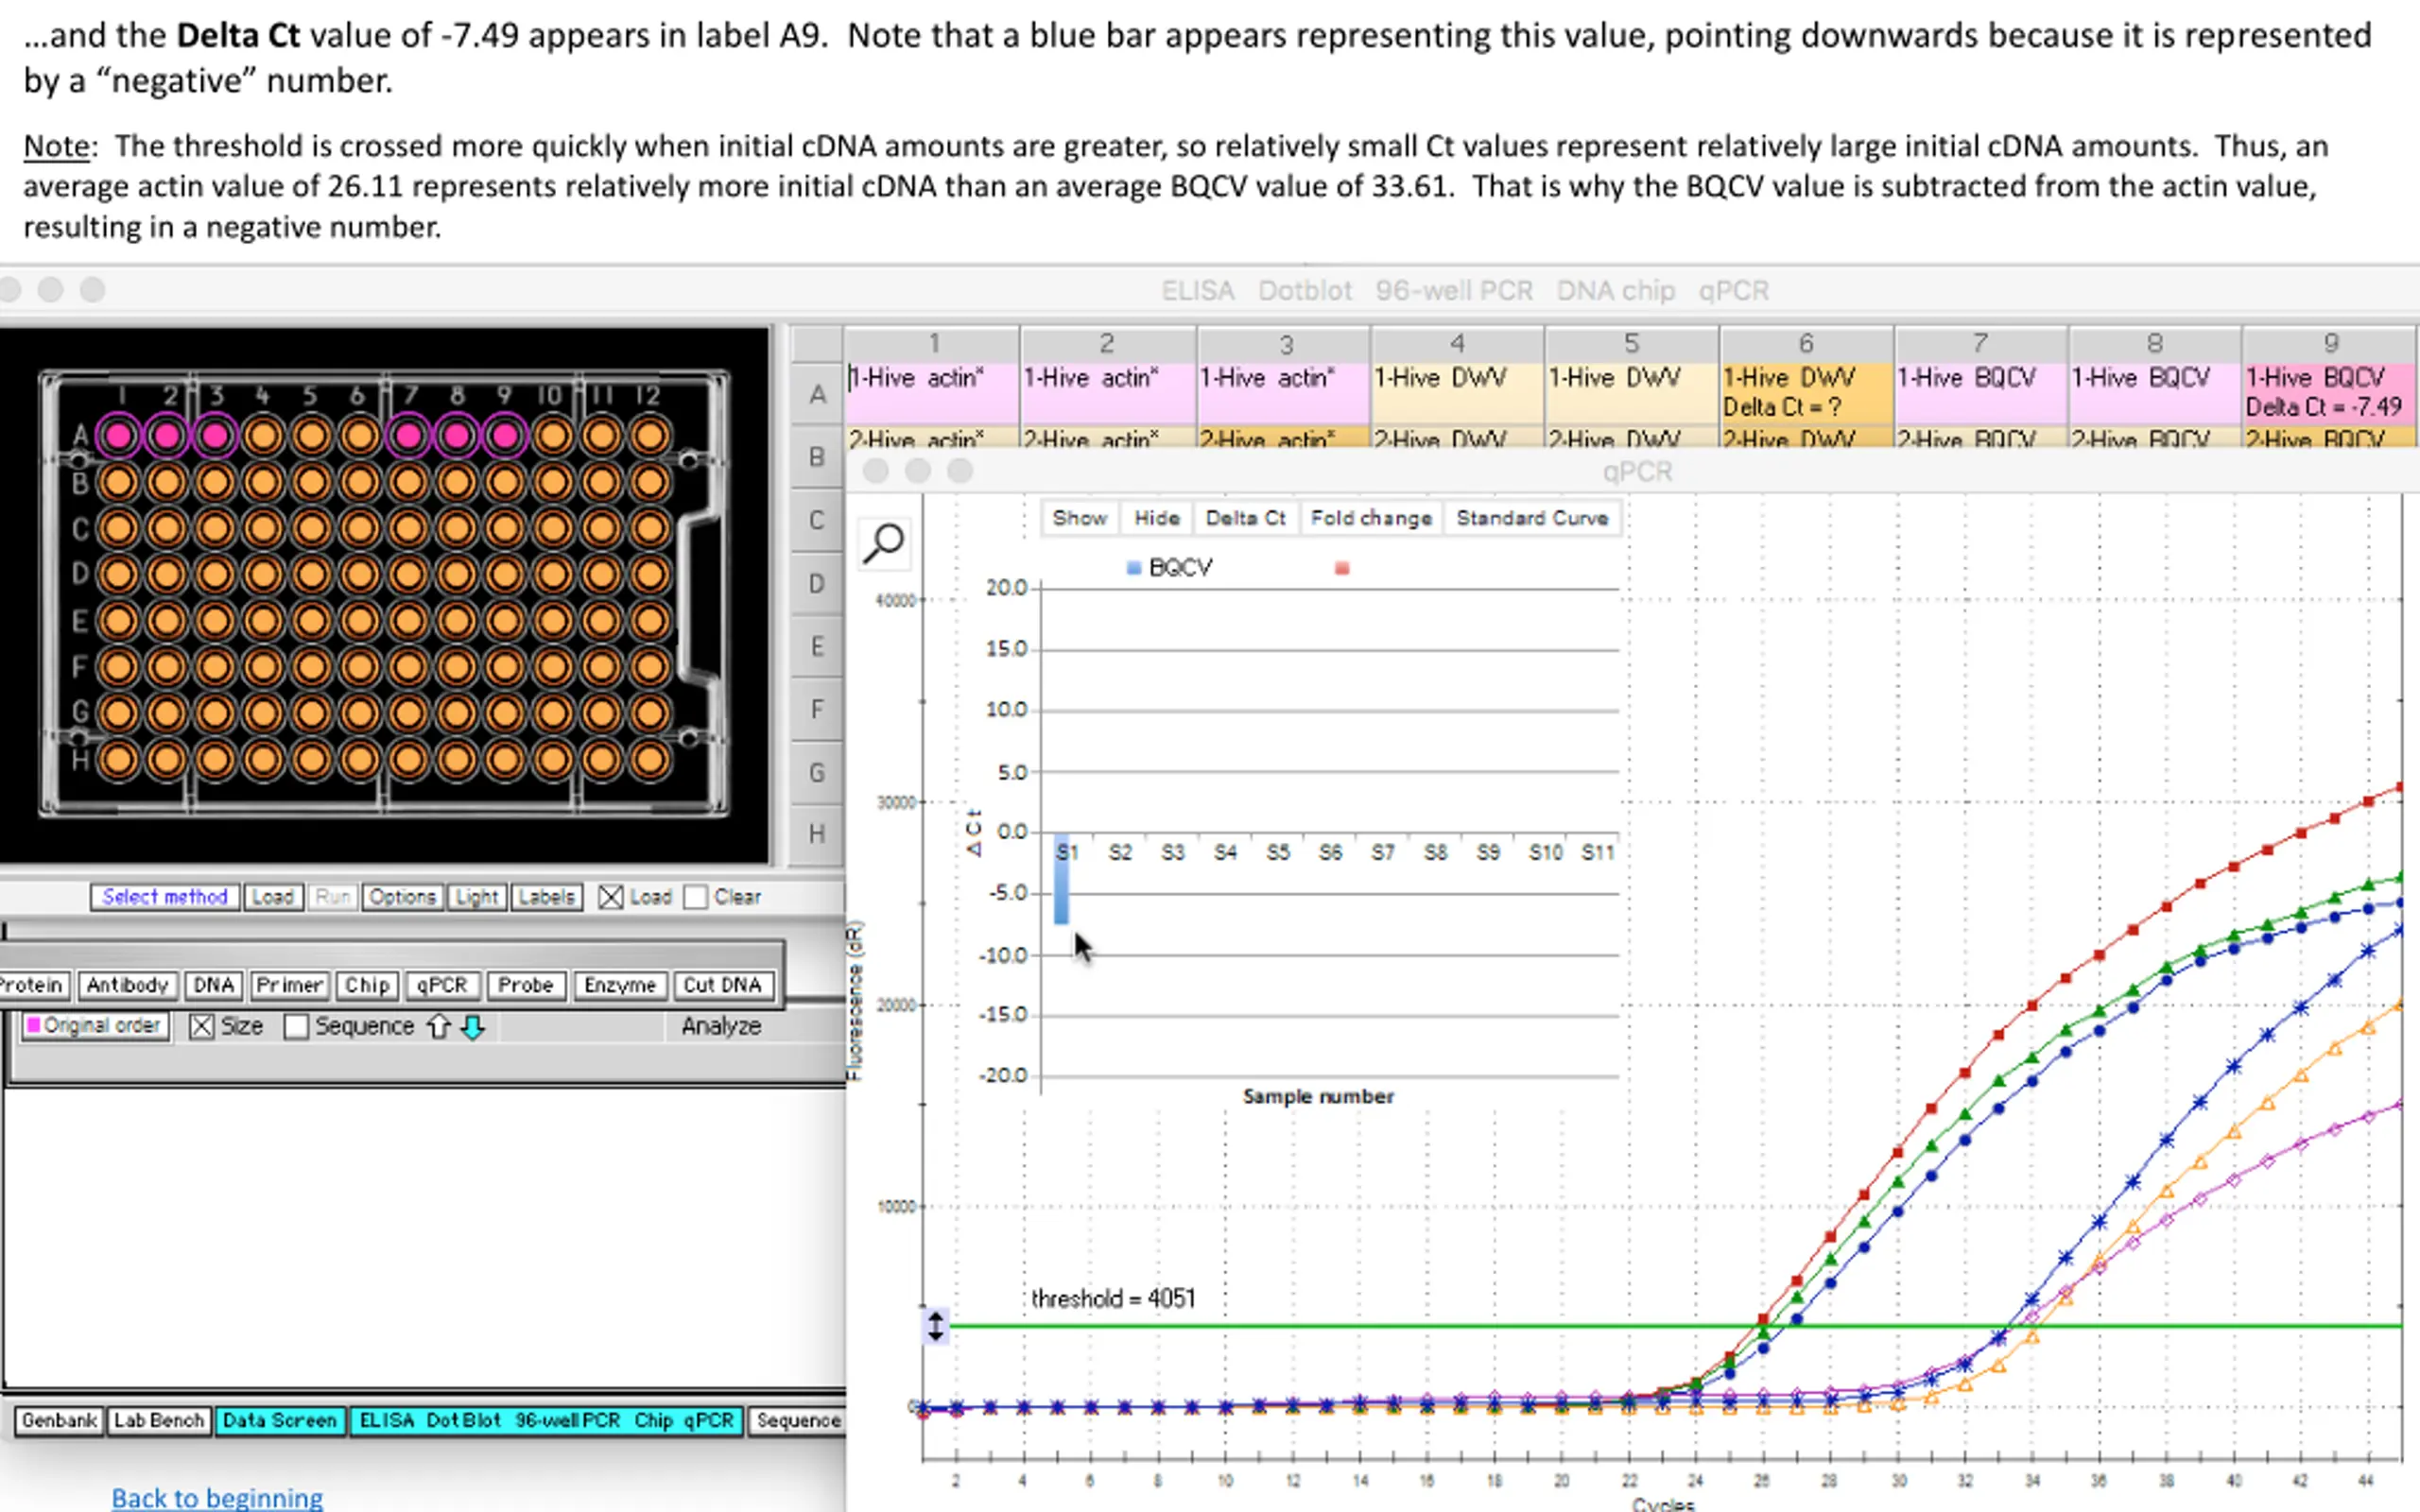
Task: Open the Select method dropdown
Action: point(165,897)
